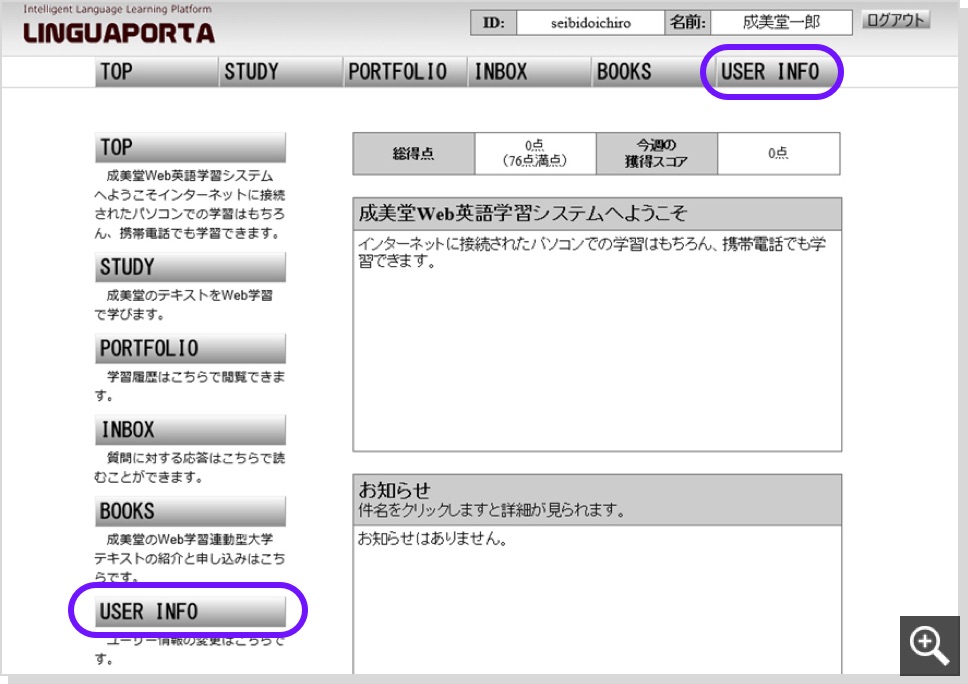Click the ID input field showing seibidoichiro
This screenshot has width=968, height=684.
click(586, 20)
